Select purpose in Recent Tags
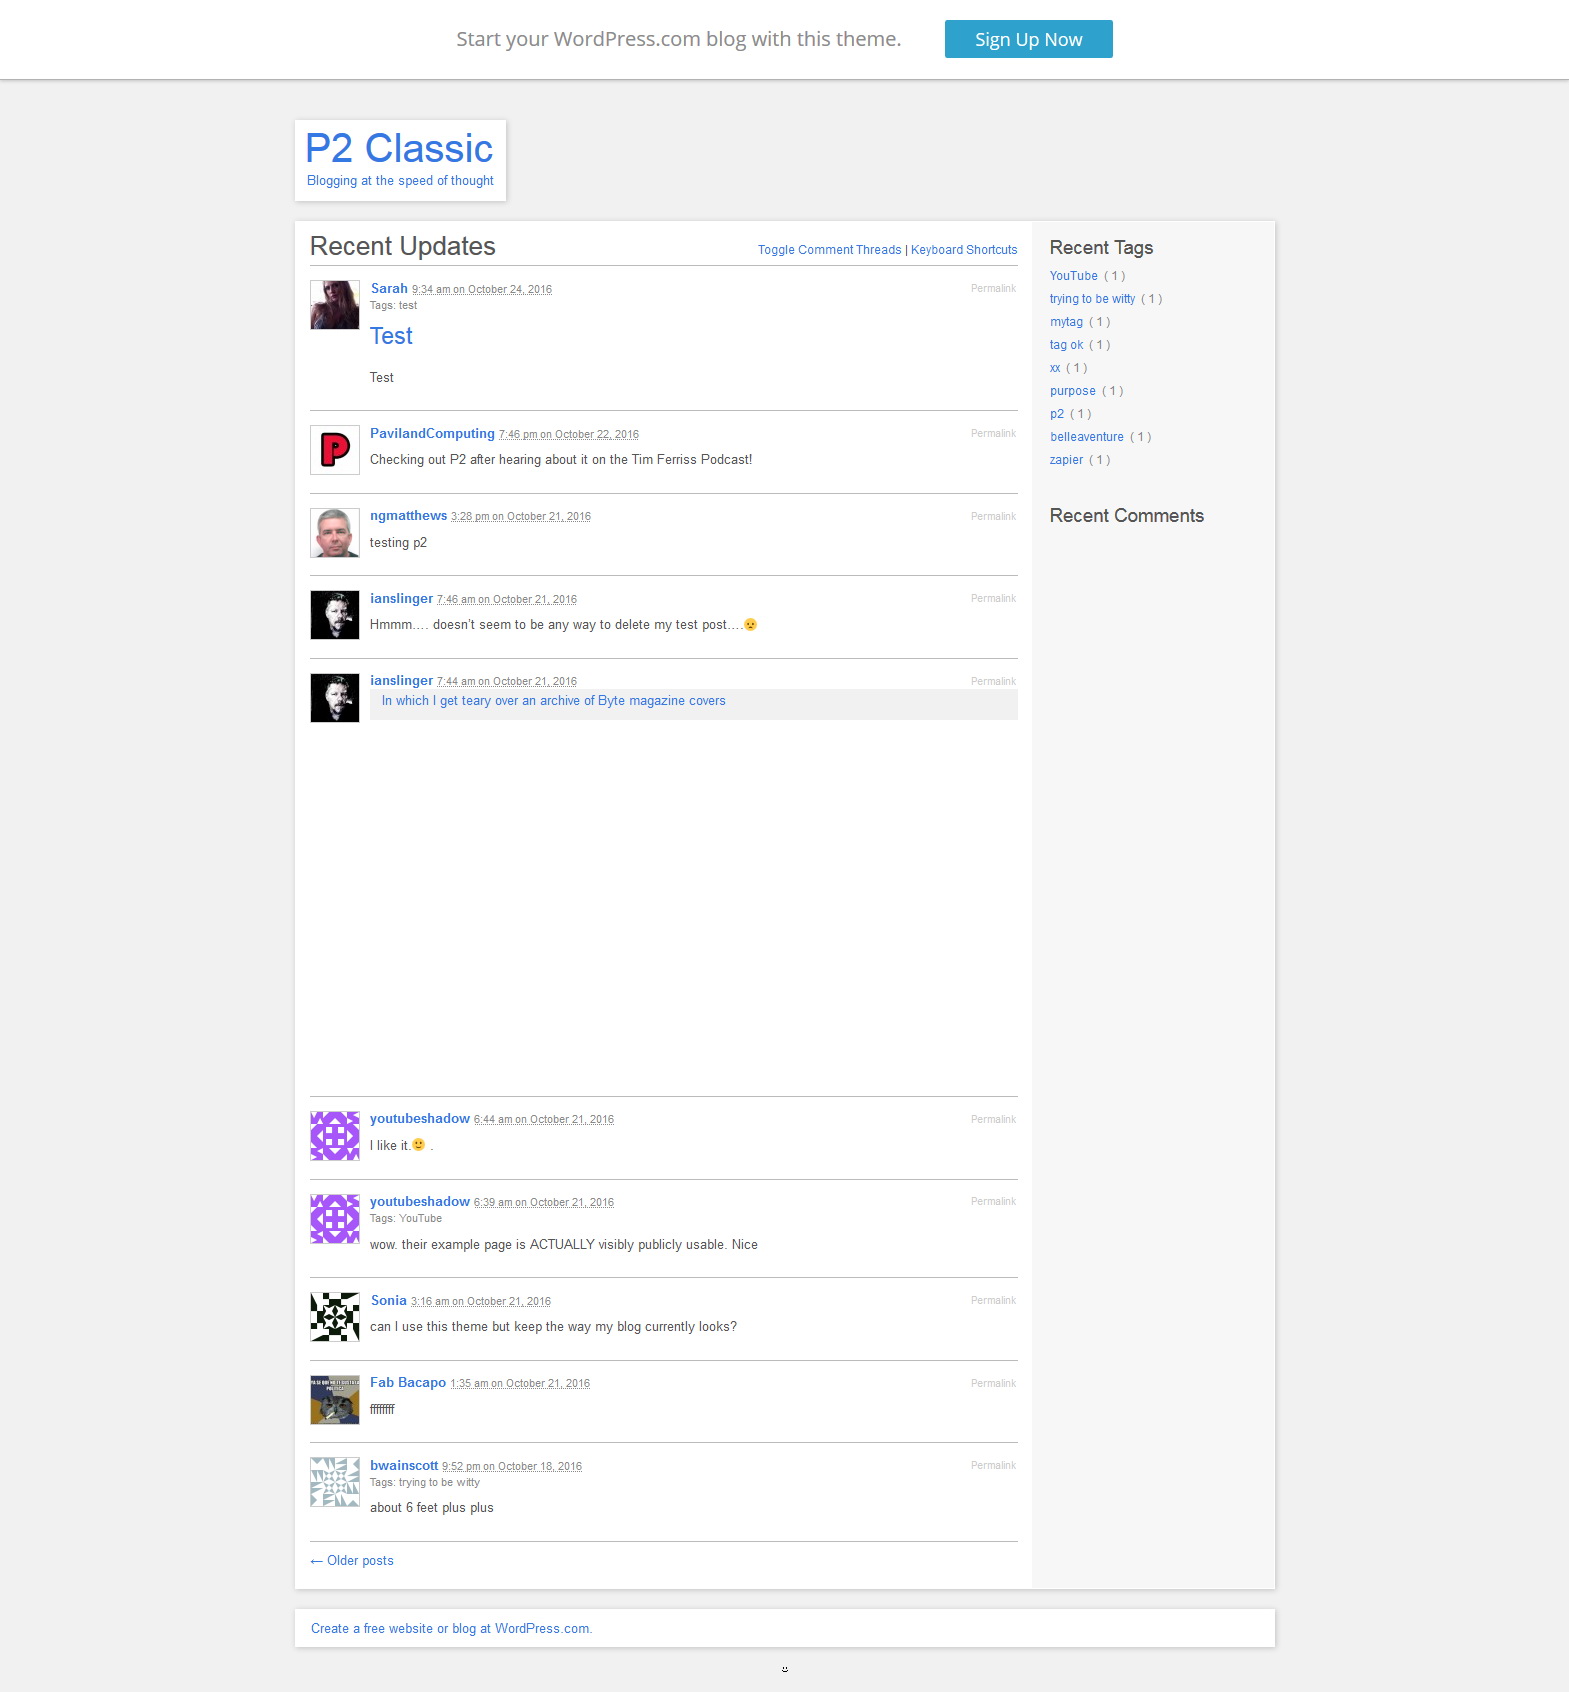This screenshot has width=1569, height=1692. point(1072,391)
